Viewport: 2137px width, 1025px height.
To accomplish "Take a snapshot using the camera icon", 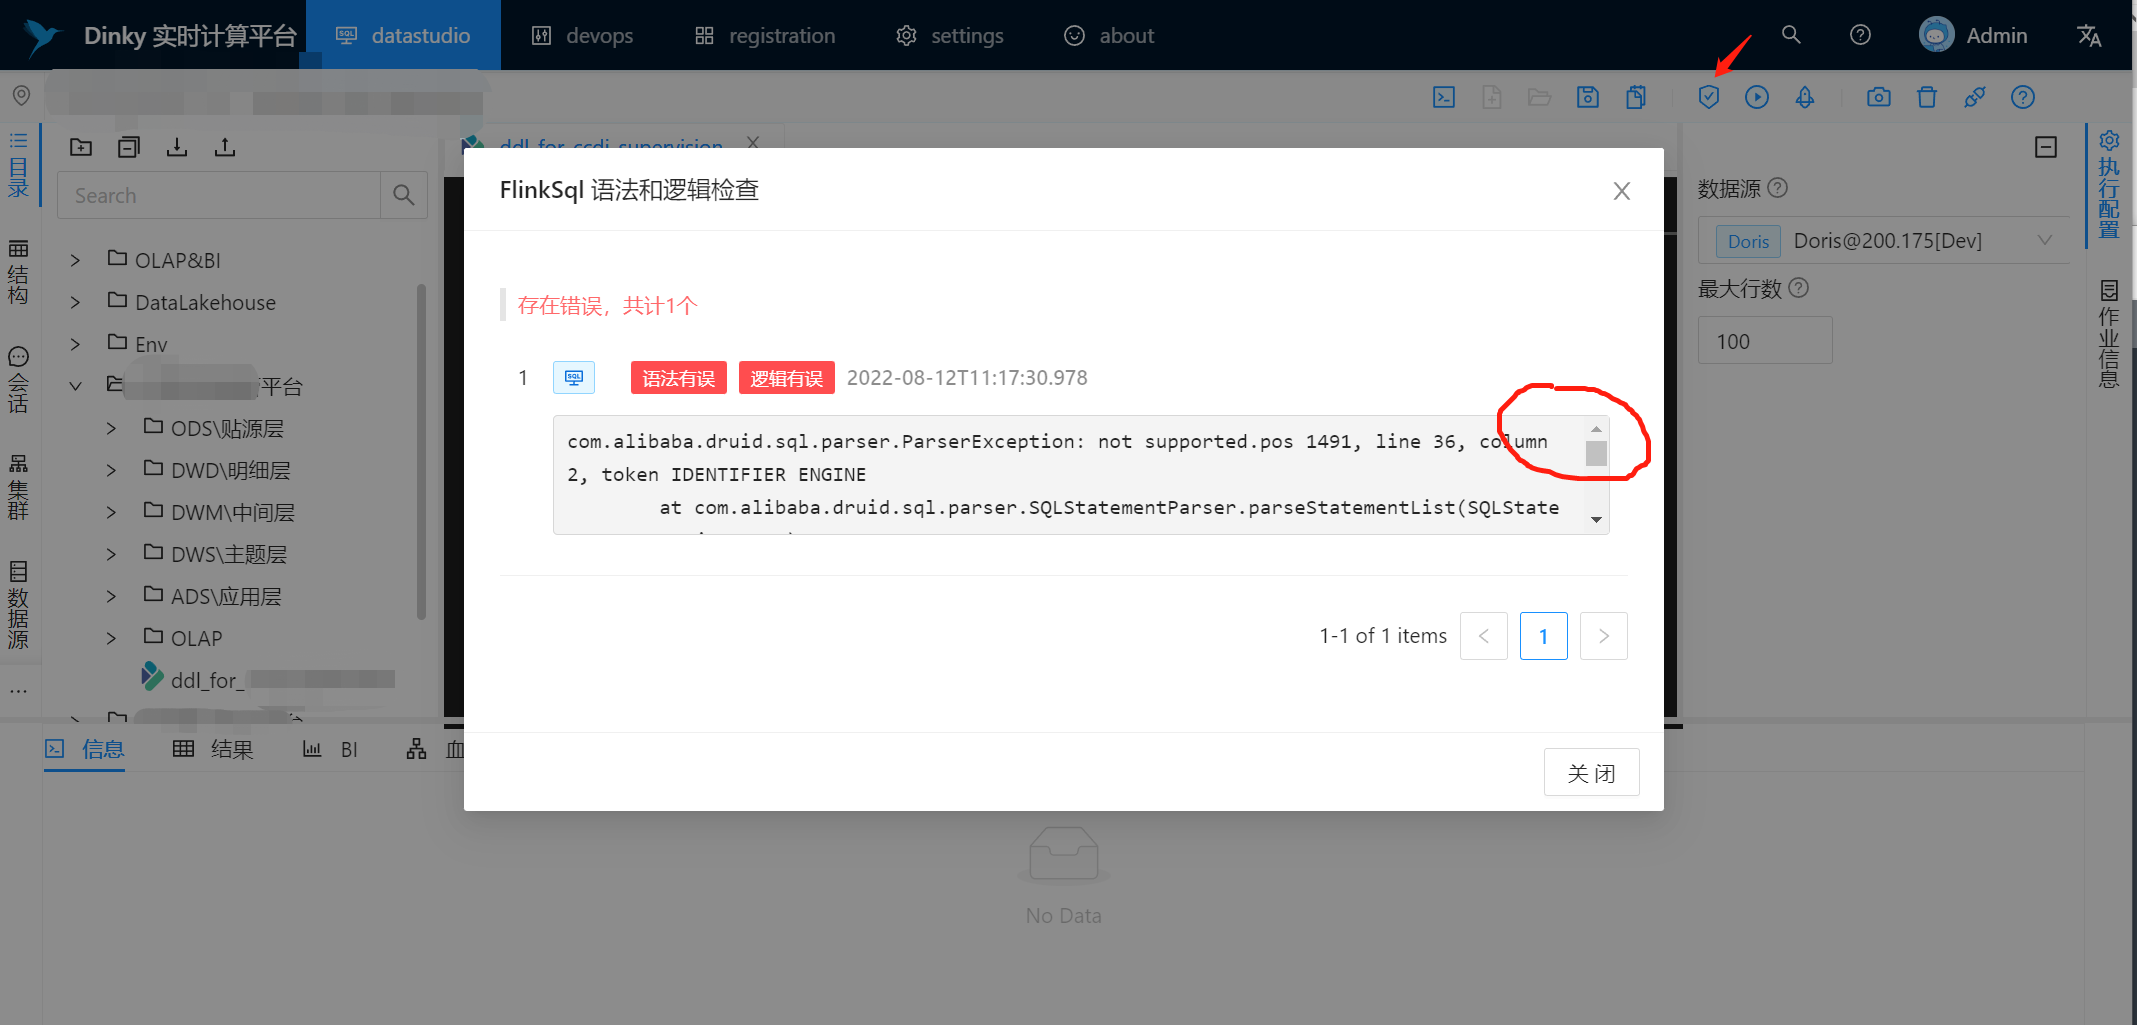I will click(1878, 97).
